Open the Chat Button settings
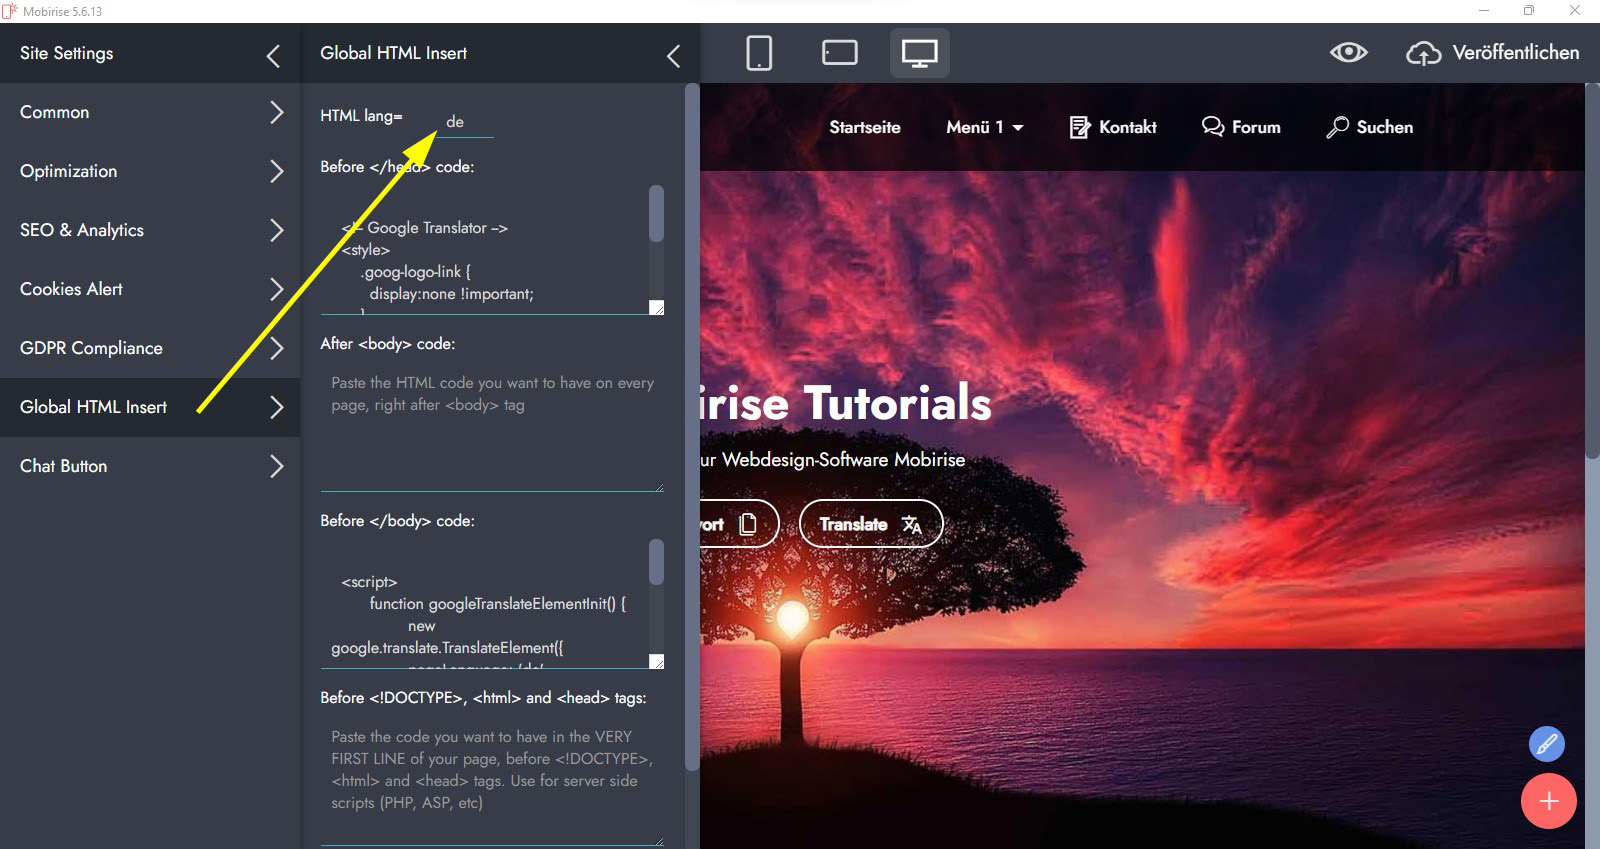Viewport: 1600px width, 849px height. [150, 466]
